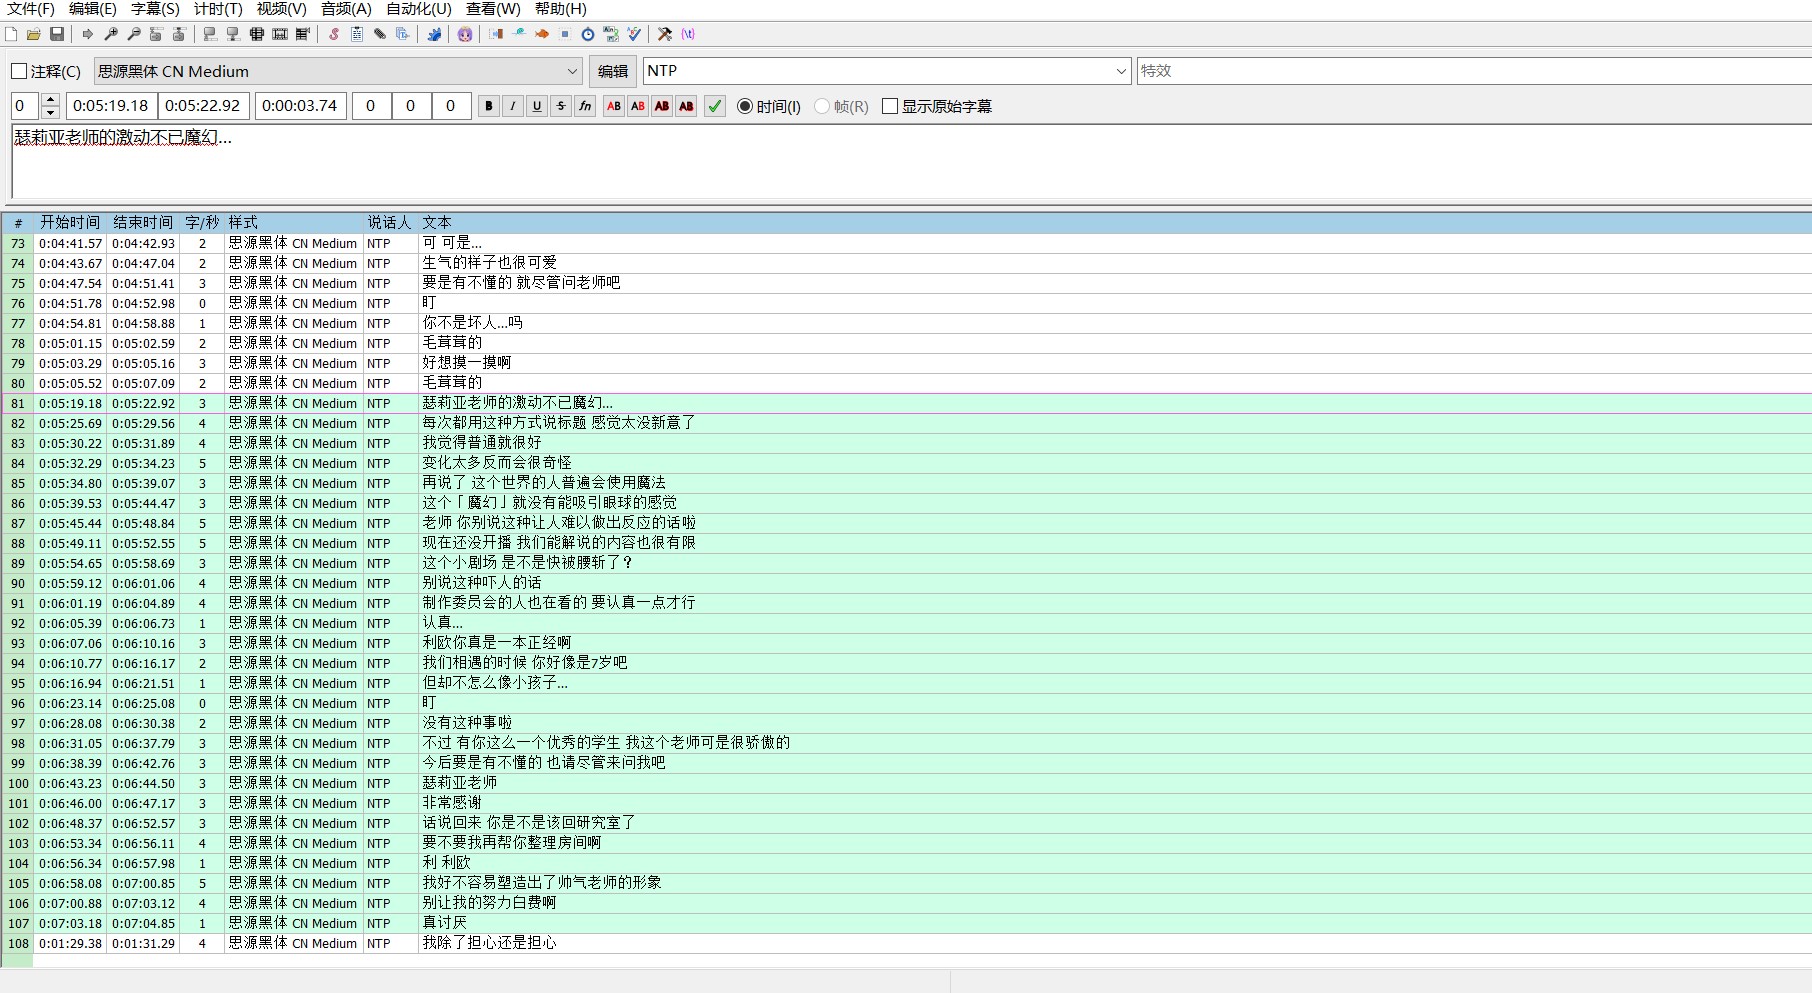Open the fonts collector icon
This screenshot has height=993, width=1812.
tap(403, 34)
